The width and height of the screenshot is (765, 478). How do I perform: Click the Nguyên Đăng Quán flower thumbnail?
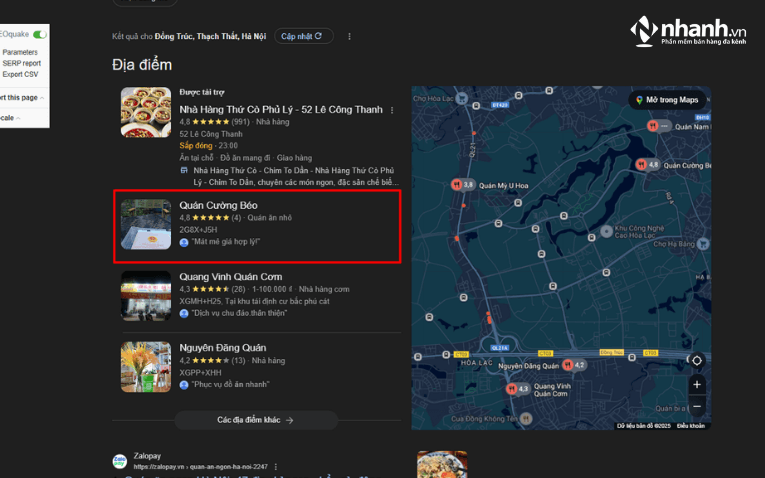146,367
